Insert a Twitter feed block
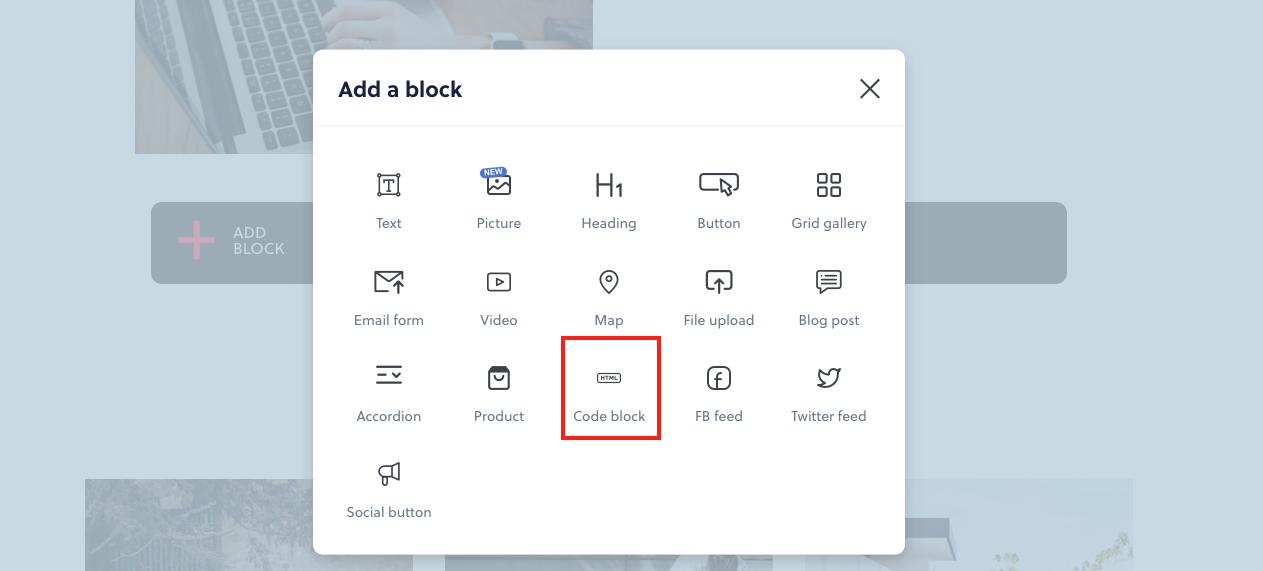The height and width of the screenshot is (571, 1263). pos(828,392)
